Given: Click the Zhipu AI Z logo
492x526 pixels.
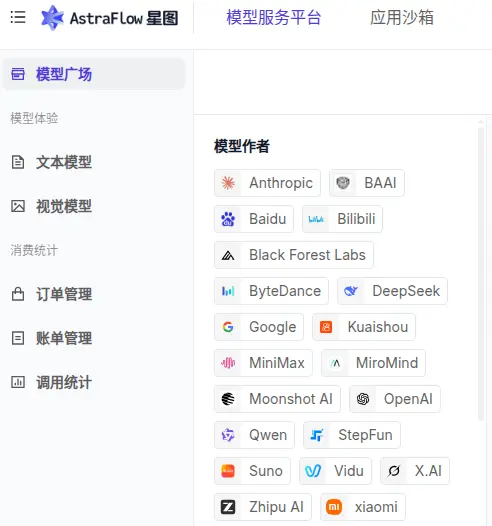Looking at the screenshot, I should 228,507.
